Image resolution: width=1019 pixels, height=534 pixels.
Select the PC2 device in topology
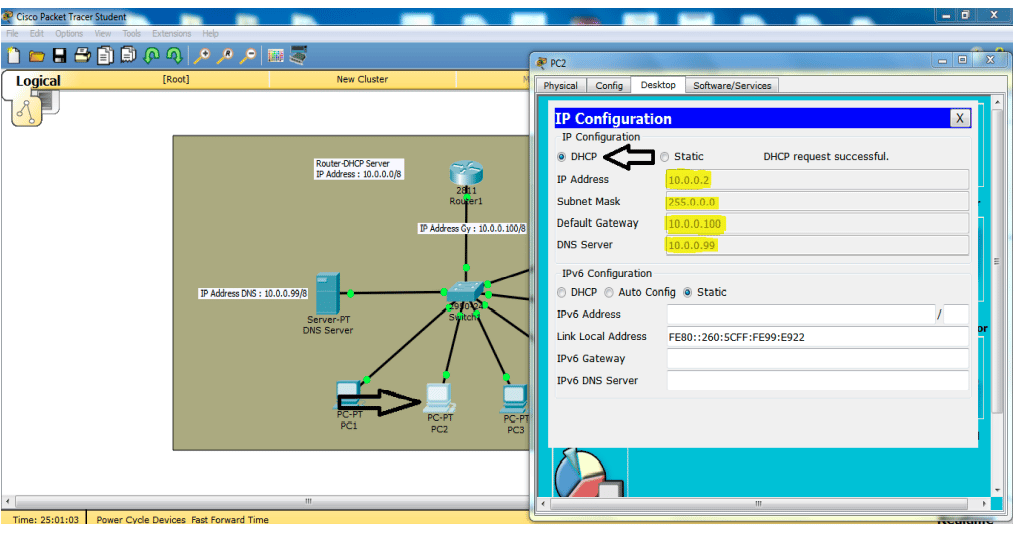coord(439,398)
